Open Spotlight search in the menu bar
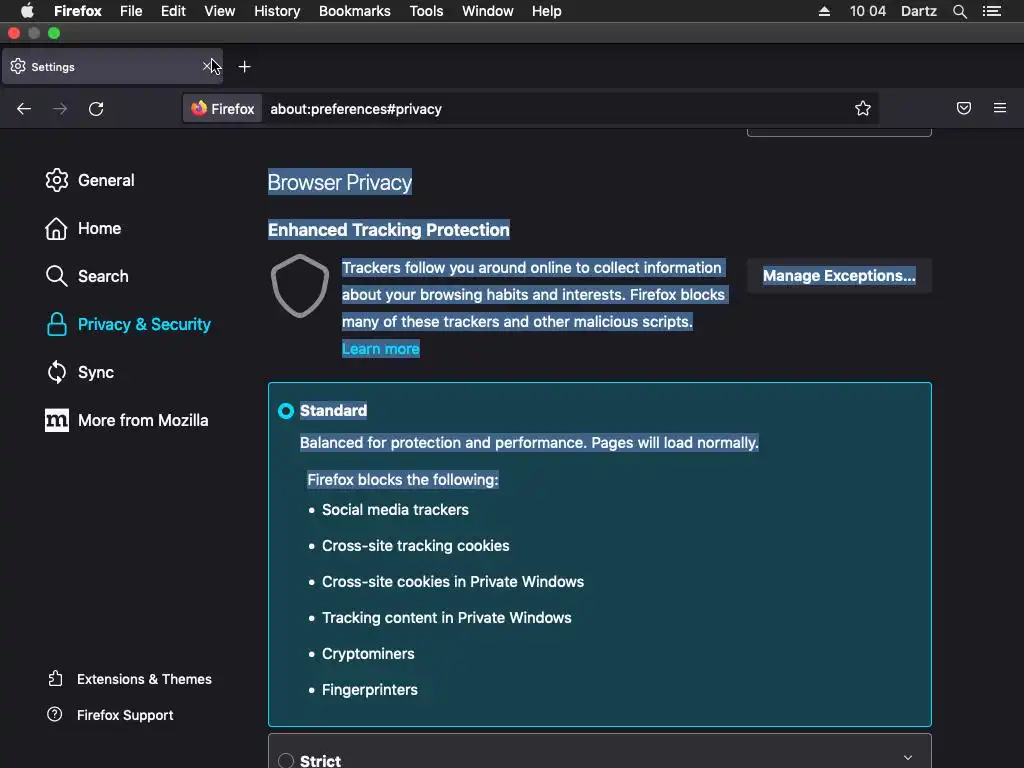Viewport: 1024px width, 768px height. 959,11
